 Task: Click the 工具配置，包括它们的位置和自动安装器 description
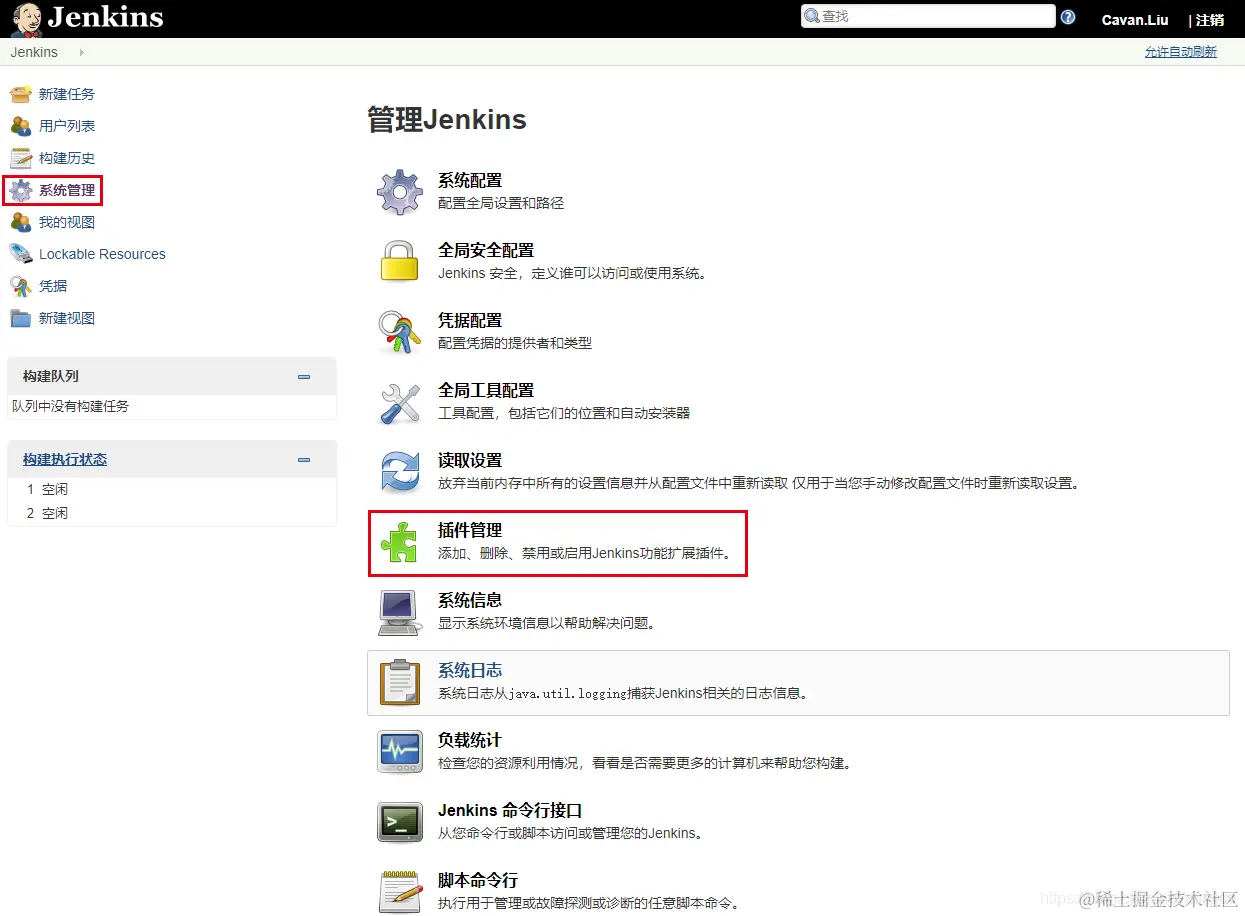[564, 413]
